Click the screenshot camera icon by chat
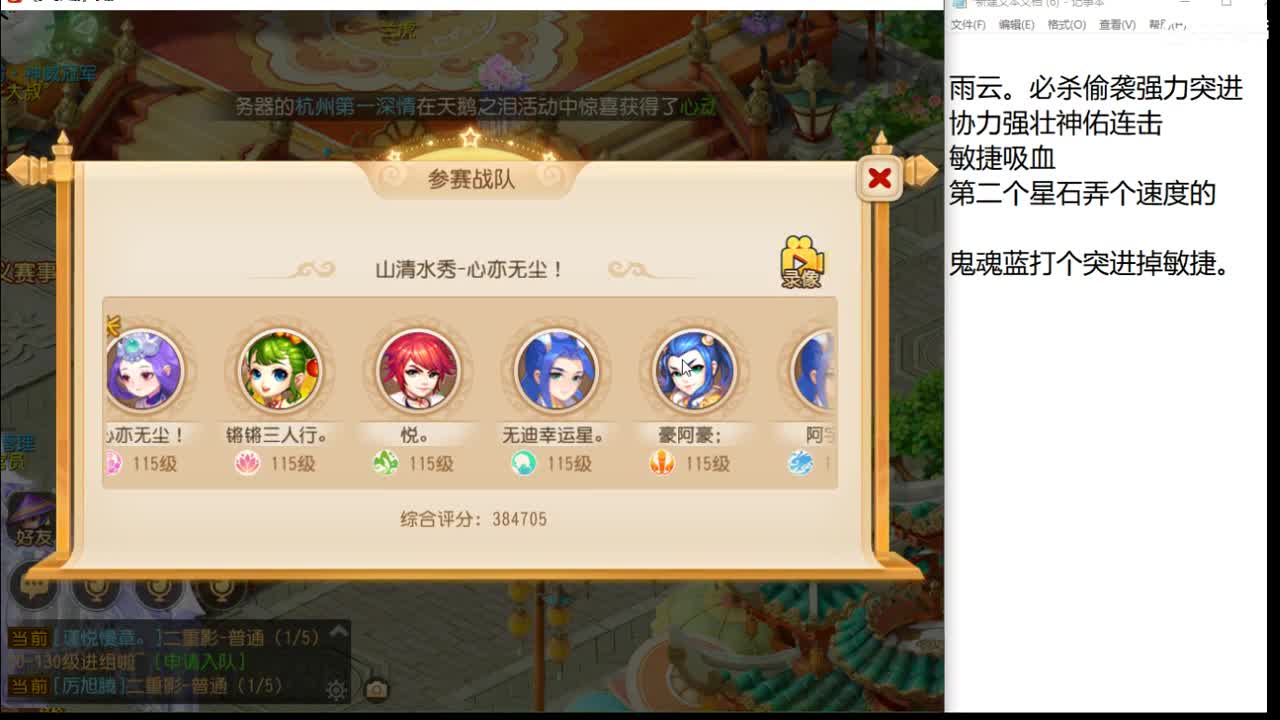The height and width of the screenshot is (720, 1280). 376,689
